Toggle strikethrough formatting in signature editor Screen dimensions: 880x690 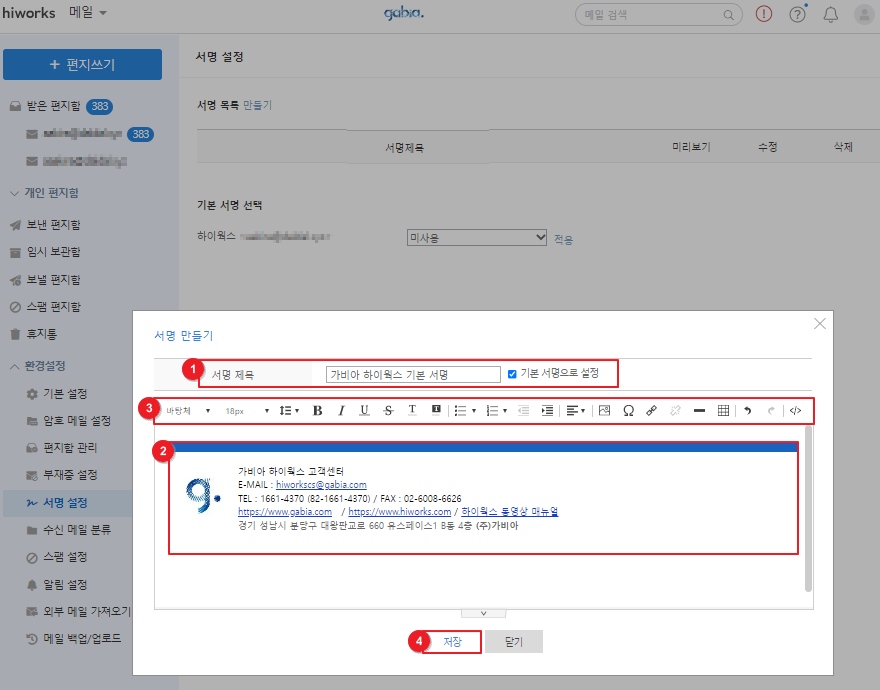(x=388, y=410)
